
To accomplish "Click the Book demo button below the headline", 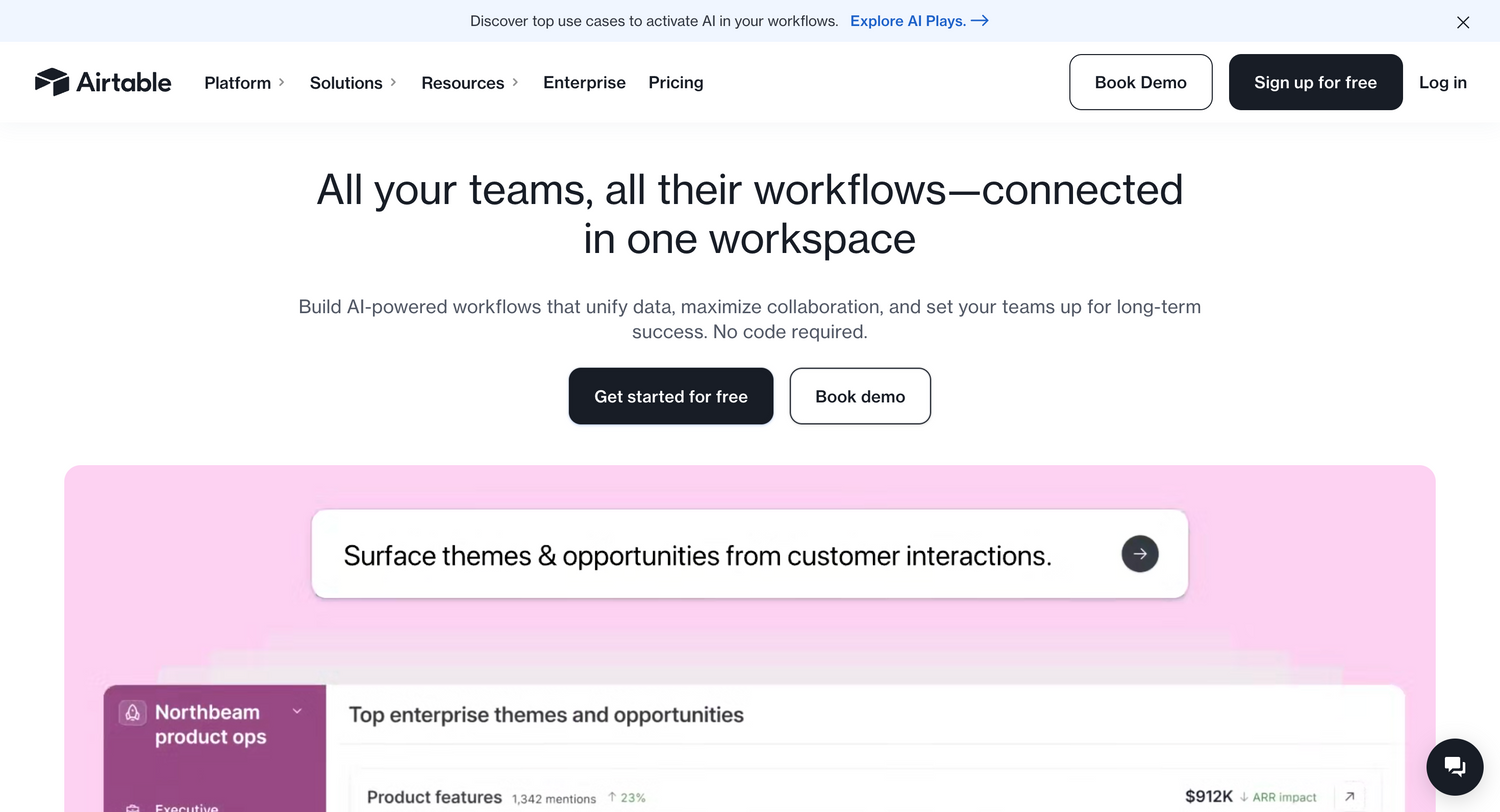I will tap(860, 396).
